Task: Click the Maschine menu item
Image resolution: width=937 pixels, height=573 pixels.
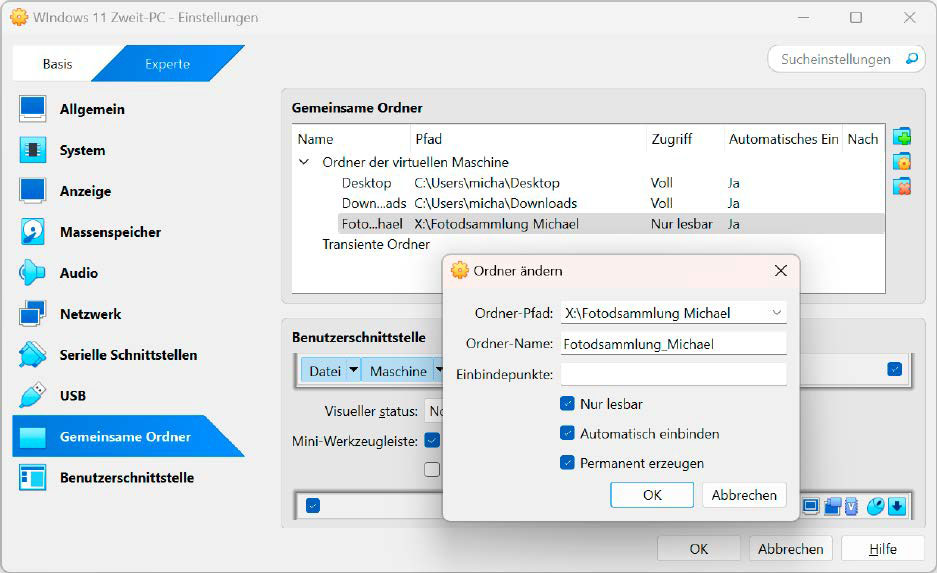Action: coord(398,371)
